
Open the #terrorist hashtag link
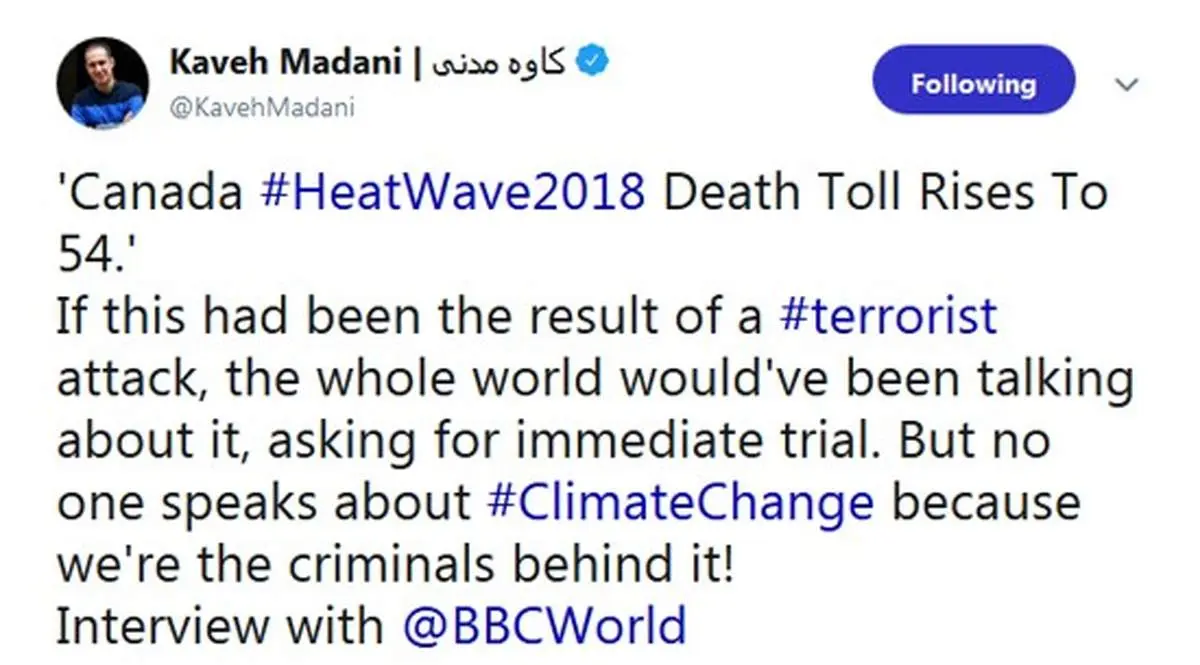coord(887,316)
